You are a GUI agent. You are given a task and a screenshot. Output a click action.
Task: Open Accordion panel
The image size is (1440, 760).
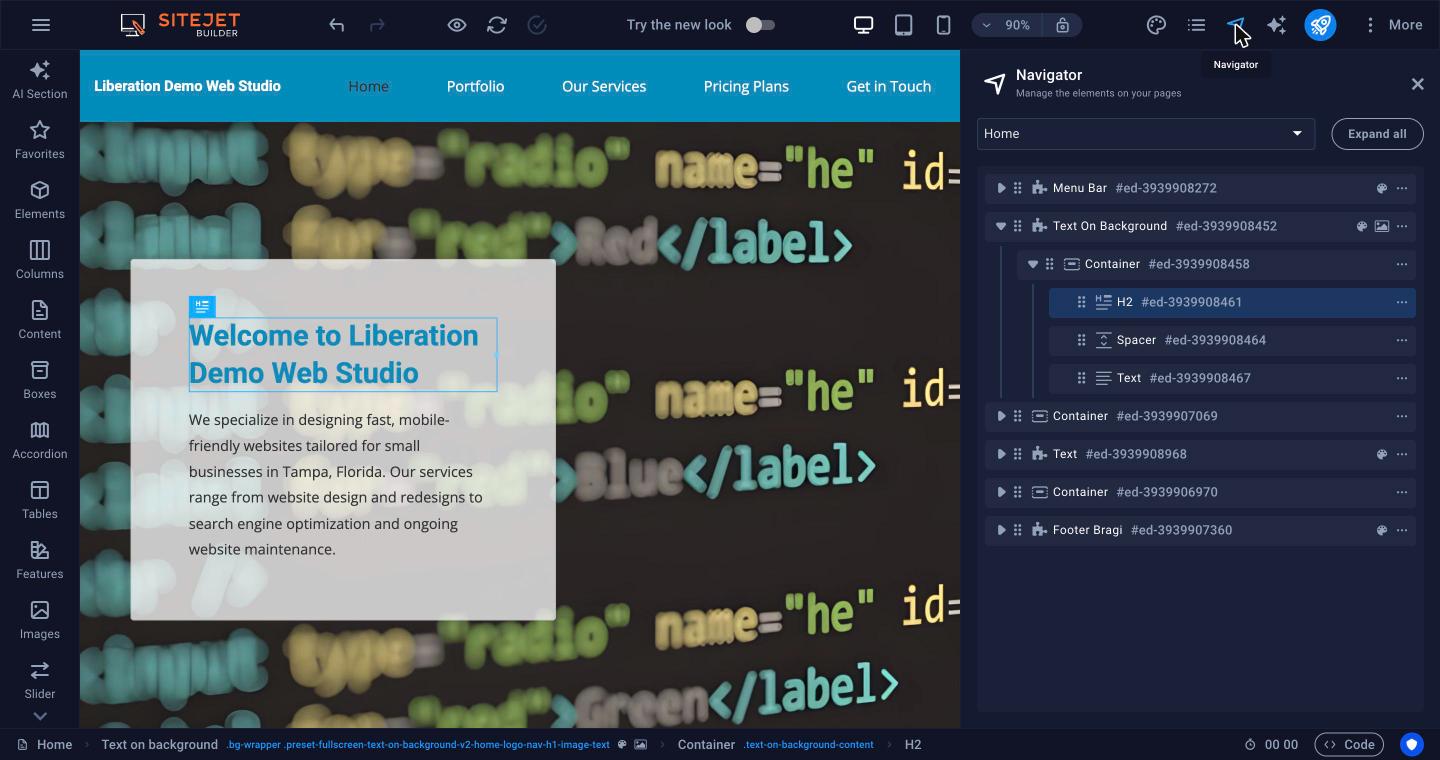pyautogui.click(x=40, y=440)
